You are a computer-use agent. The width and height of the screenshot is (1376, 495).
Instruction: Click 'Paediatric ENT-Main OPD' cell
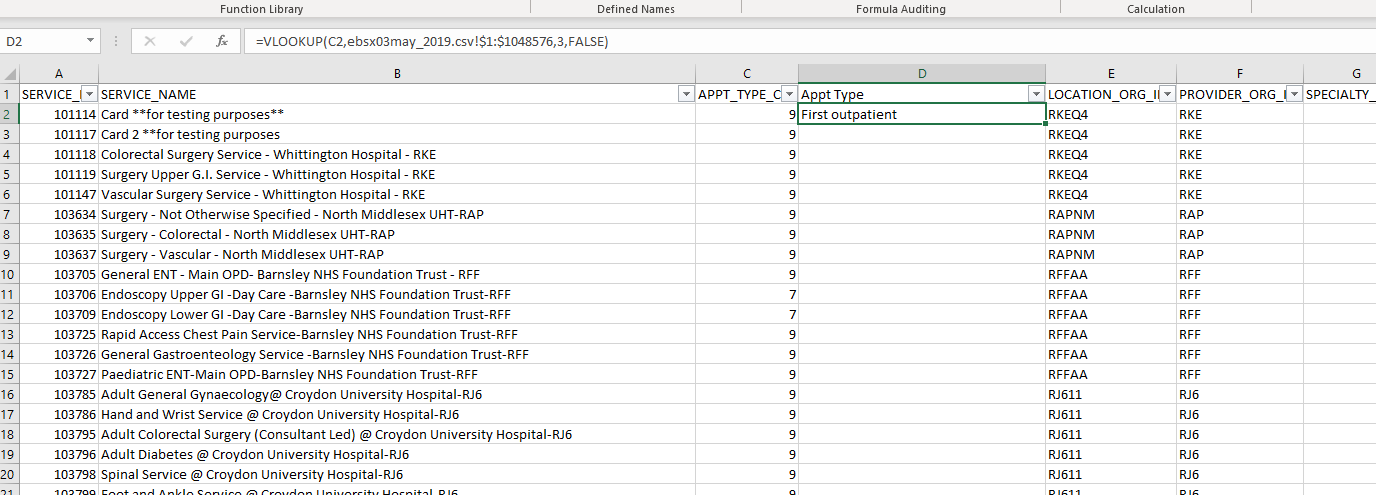pos(397,374)
